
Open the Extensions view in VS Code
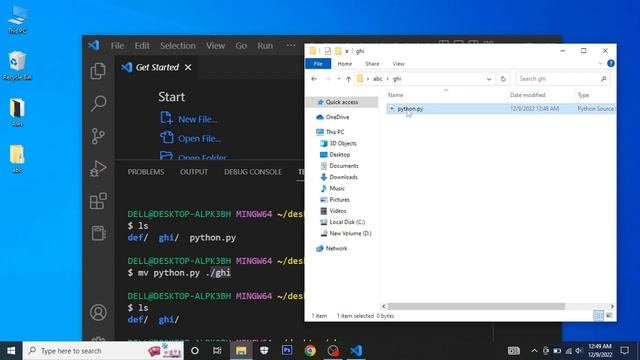coord(98,201)
